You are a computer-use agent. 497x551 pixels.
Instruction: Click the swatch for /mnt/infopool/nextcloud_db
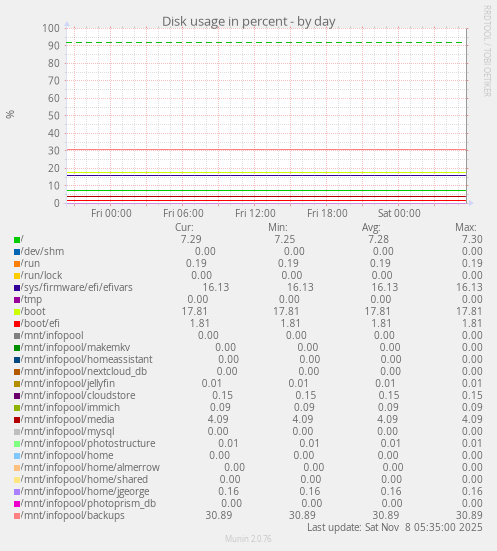coord(17,372)
